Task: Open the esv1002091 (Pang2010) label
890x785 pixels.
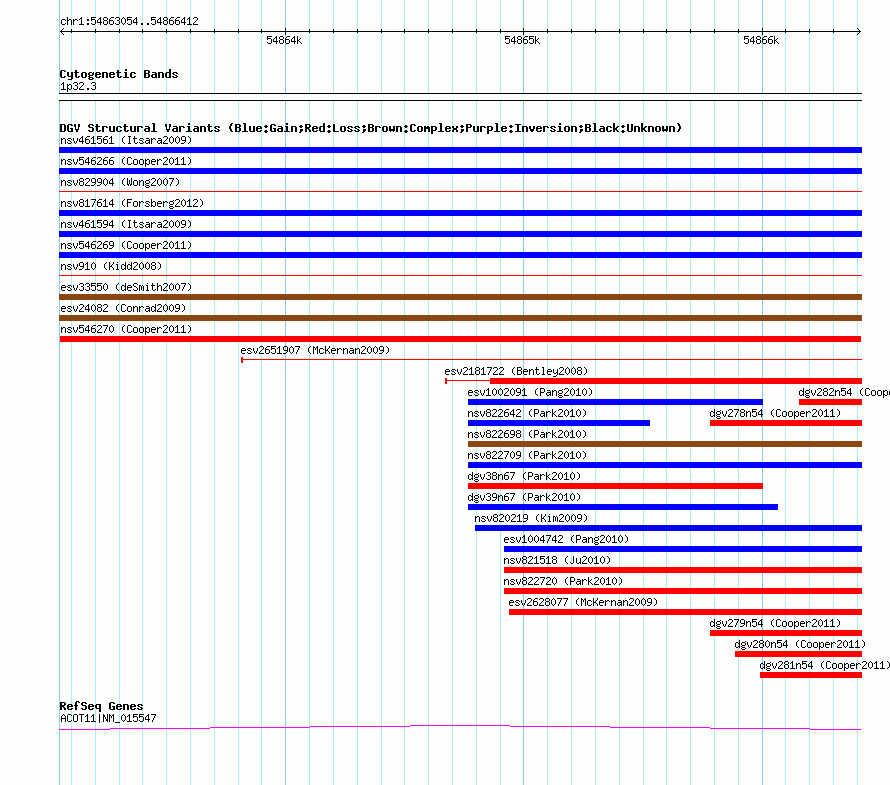Action: click(530, 392)
